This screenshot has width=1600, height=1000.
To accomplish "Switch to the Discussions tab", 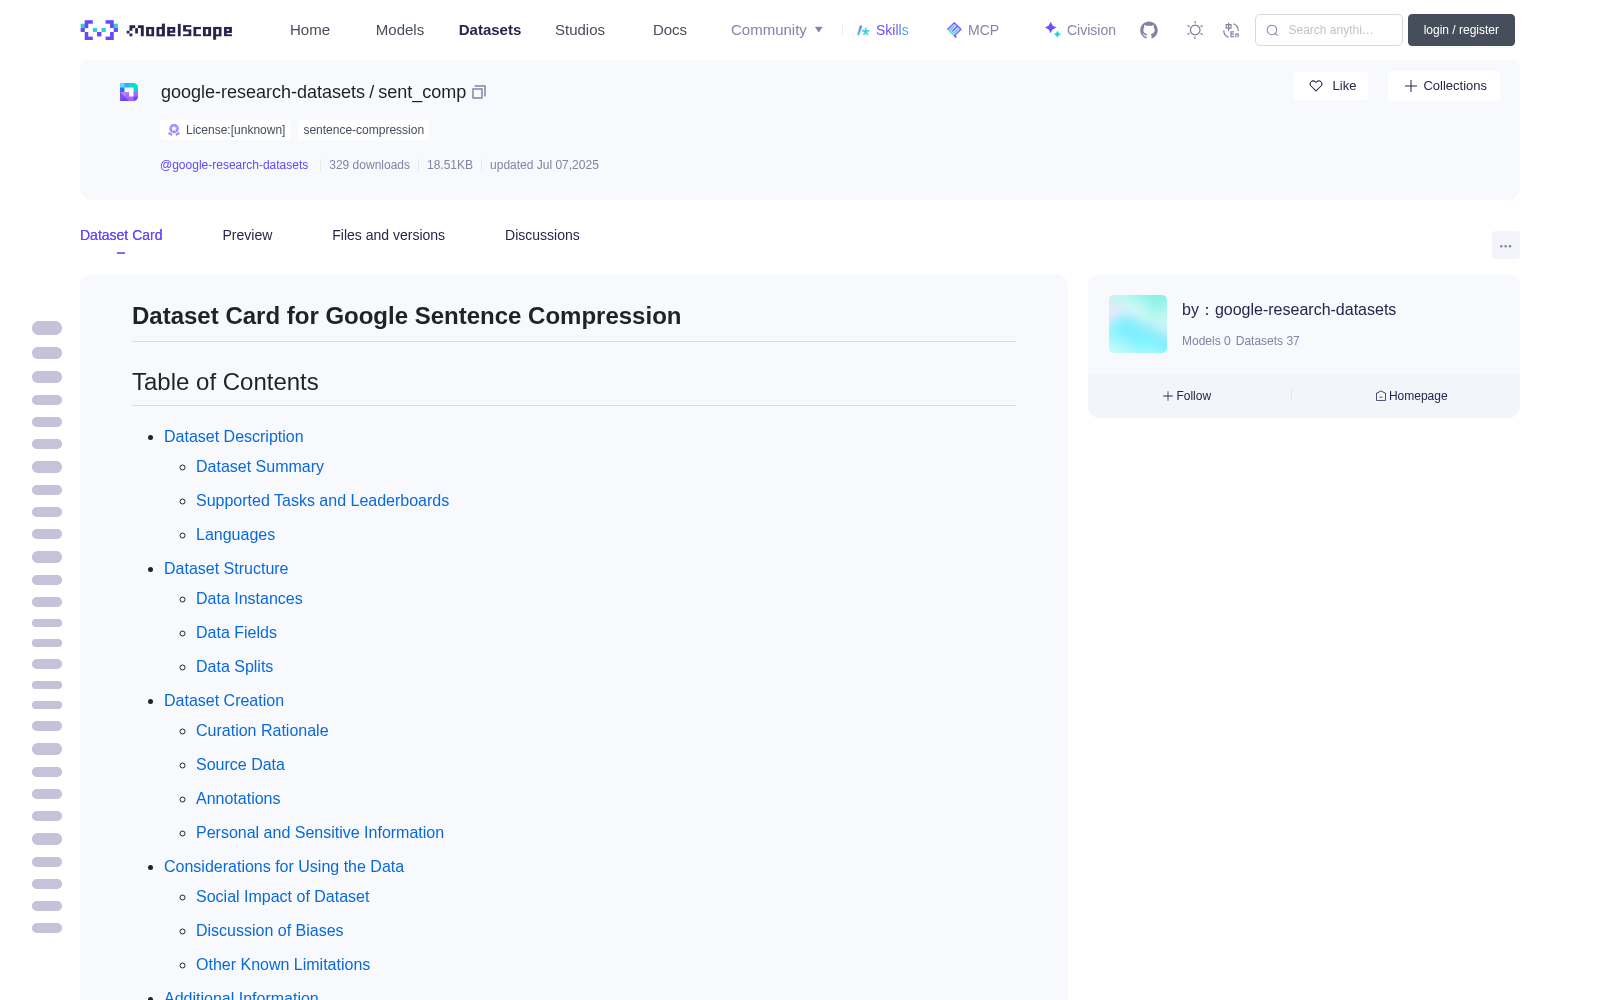I will [x=542, y=235].
